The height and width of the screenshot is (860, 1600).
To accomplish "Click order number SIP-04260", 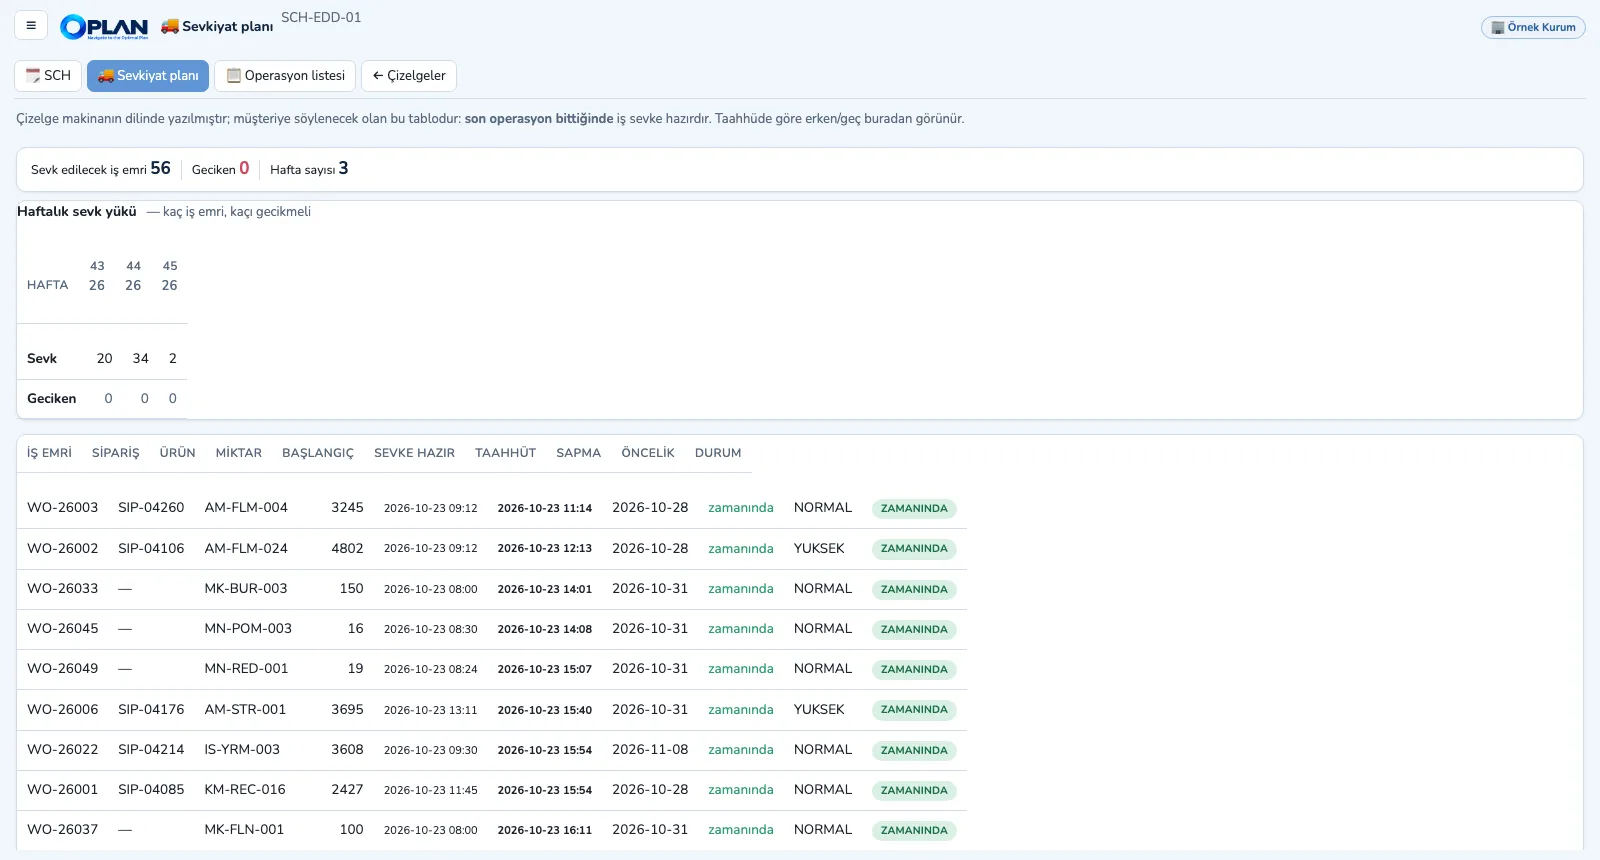I will [x=151, y=508].
